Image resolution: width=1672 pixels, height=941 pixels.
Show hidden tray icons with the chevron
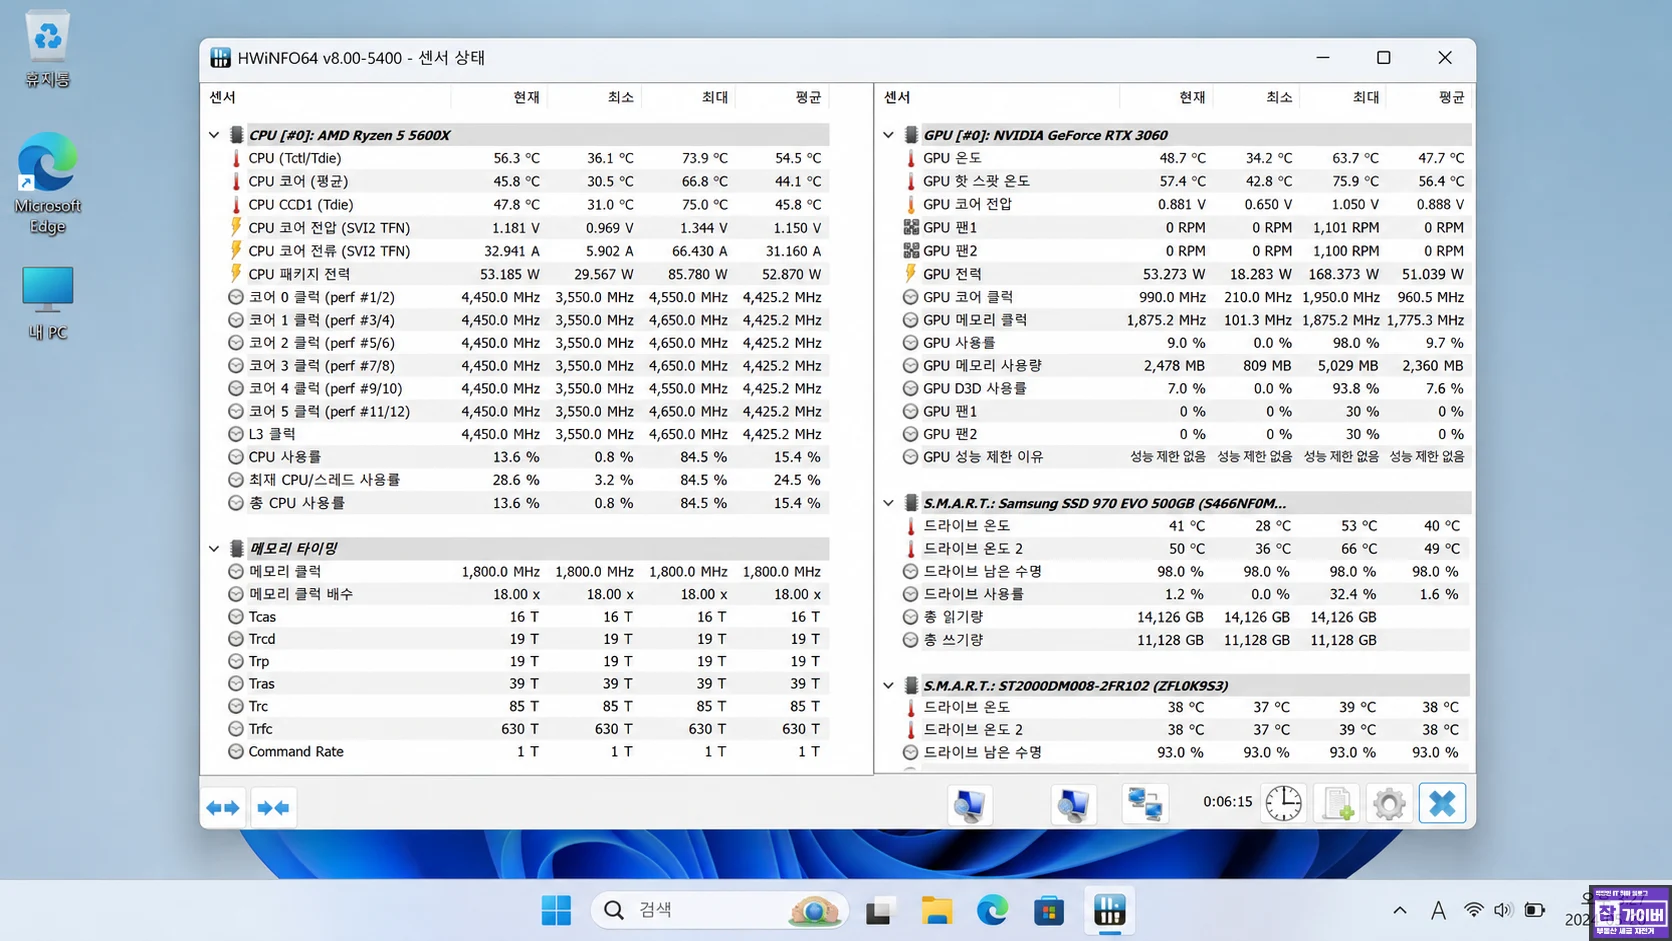click(1400, 910)
